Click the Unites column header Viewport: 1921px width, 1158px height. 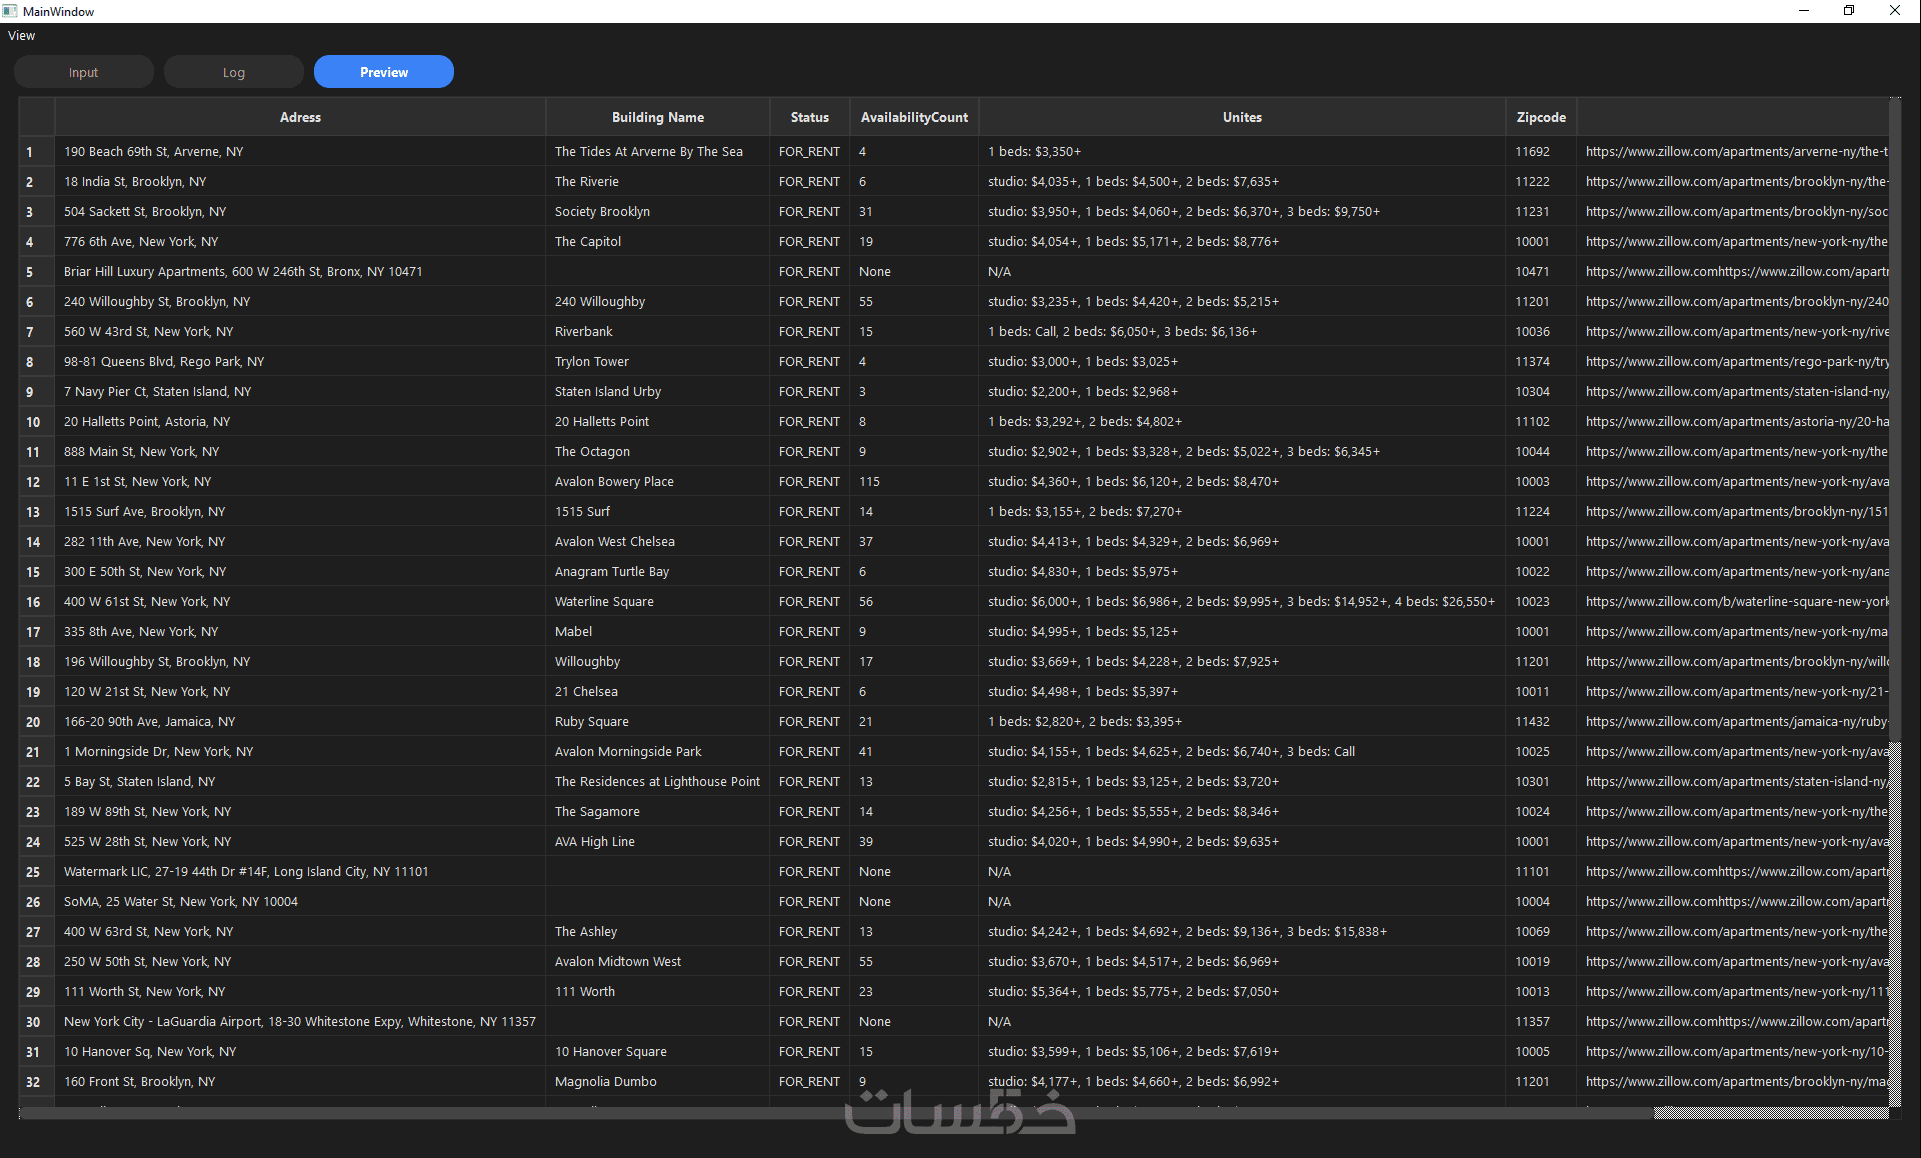[x=1241, y=117]
